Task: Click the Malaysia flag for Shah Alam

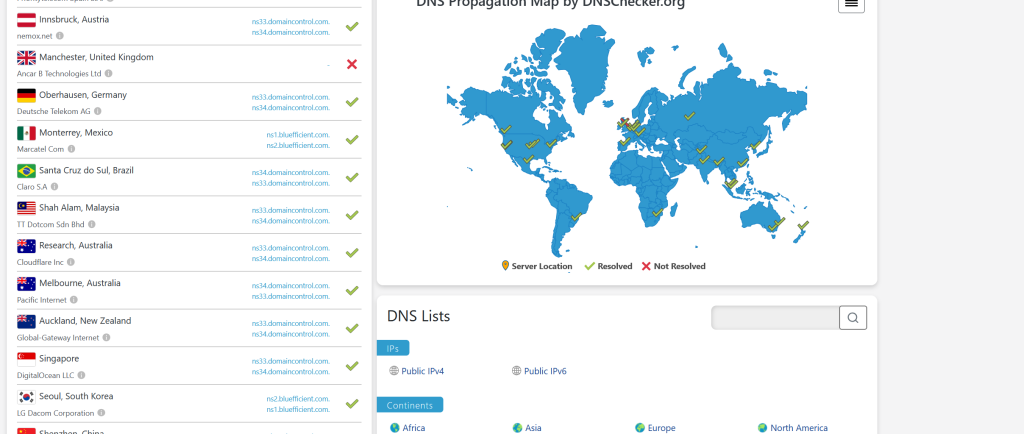Action: coord(26,209)
